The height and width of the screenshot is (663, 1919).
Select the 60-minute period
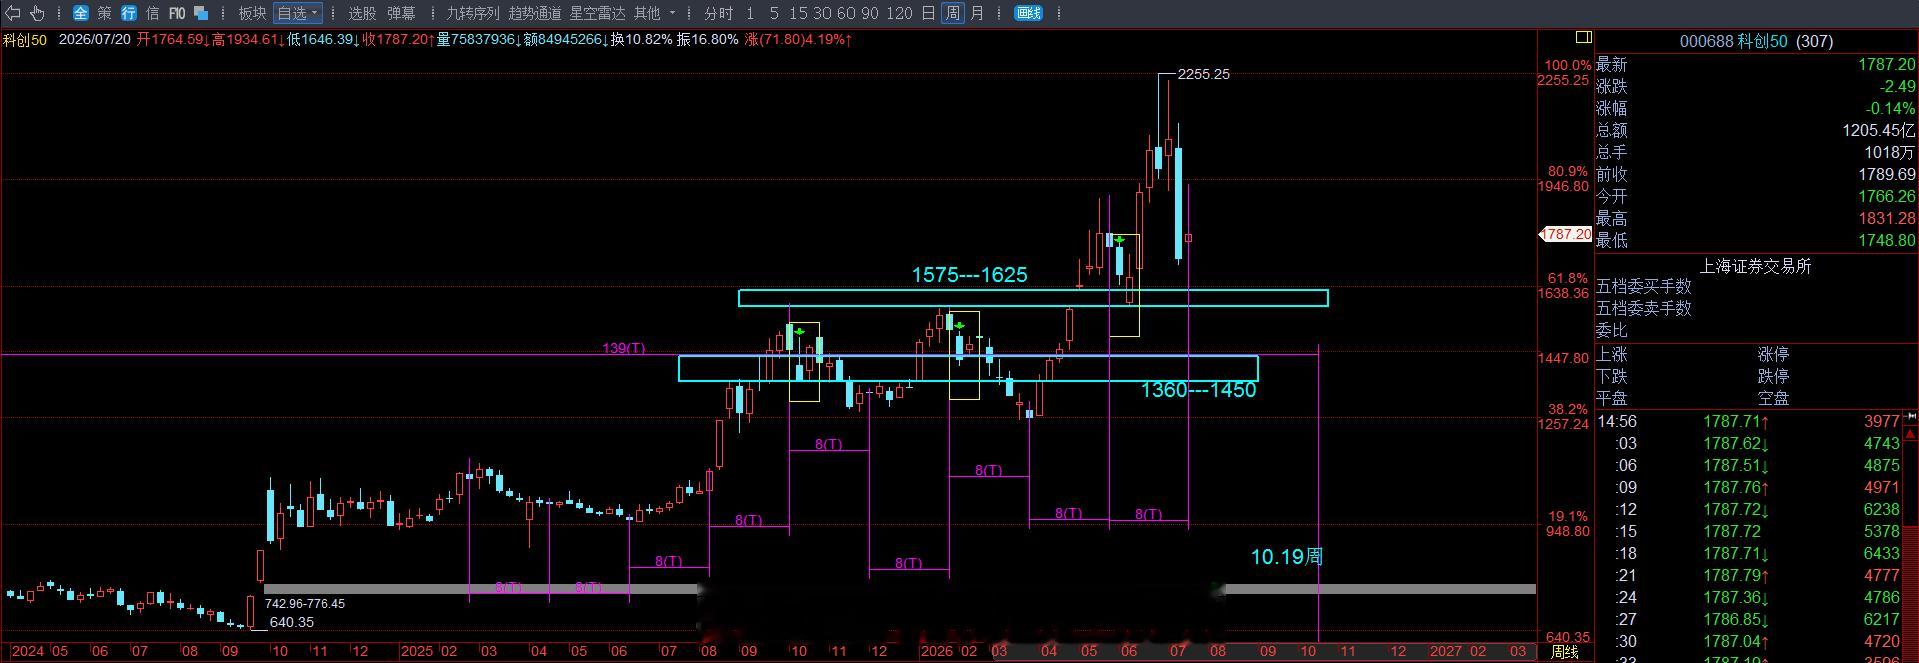tap(846, 13)
